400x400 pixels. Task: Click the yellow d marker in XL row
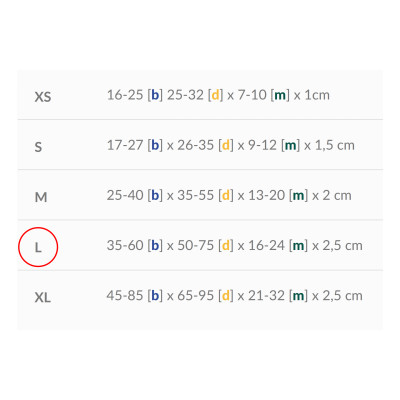click(x=226, y=295)
